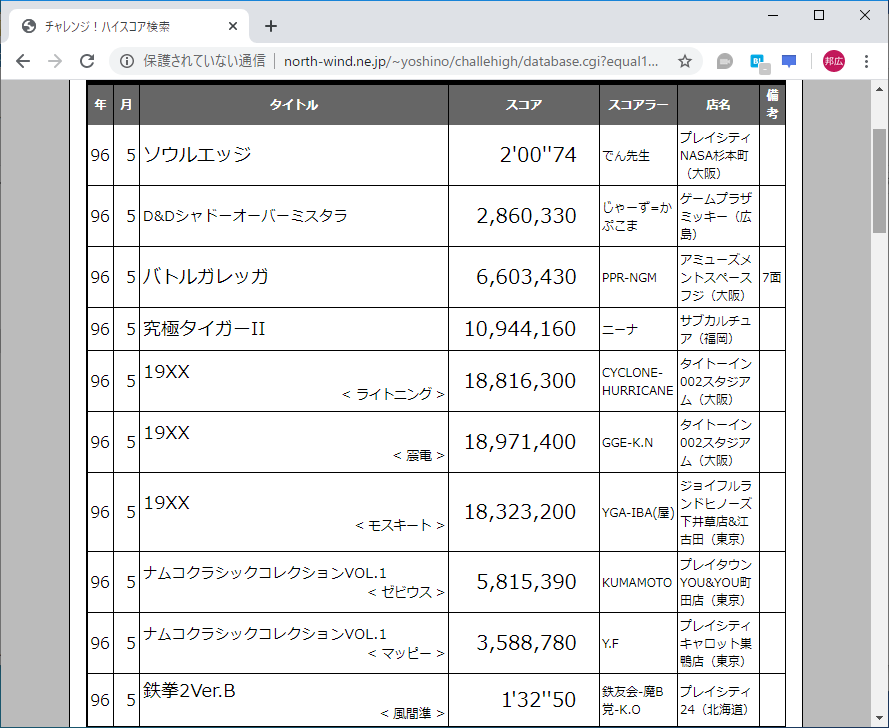
Task: Select the score 18,323,200
Action: 520,512
